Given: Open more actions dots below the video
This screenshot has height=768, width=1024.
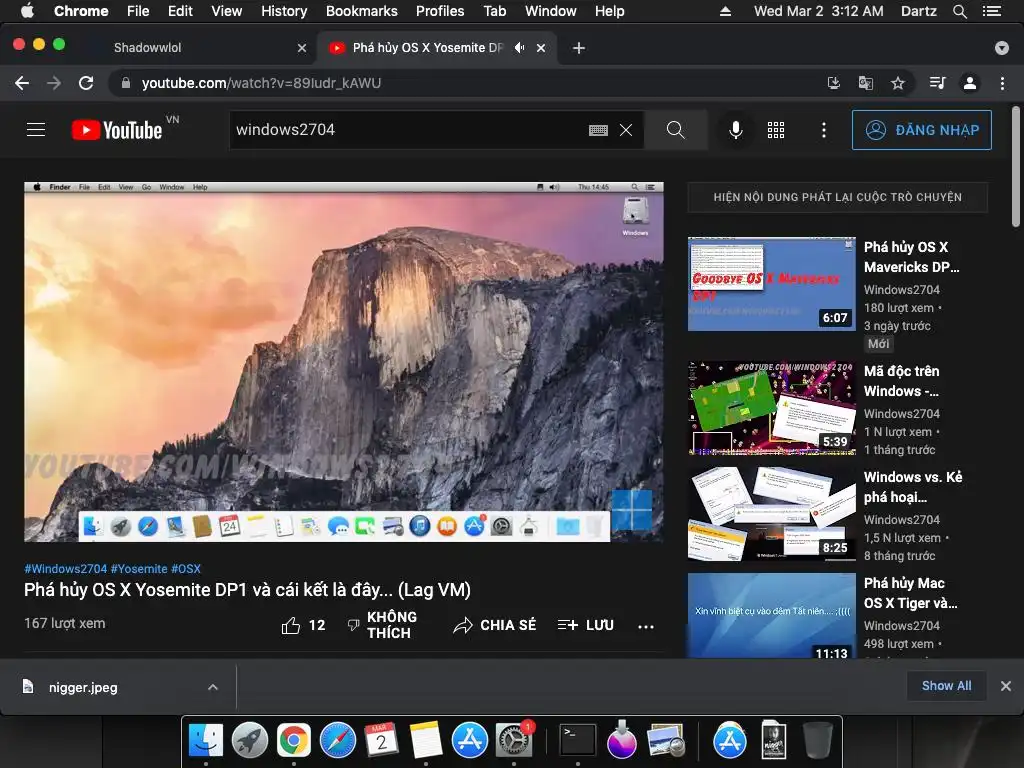Looking at the screenshot, I should 646,626.
